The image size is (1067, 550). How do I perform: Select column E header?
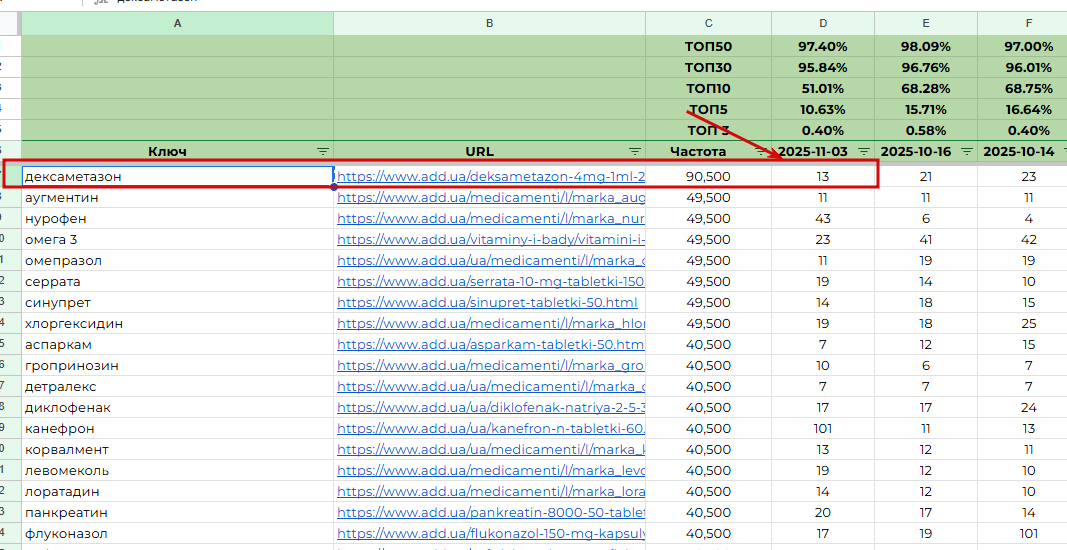(x=925, y=23)
